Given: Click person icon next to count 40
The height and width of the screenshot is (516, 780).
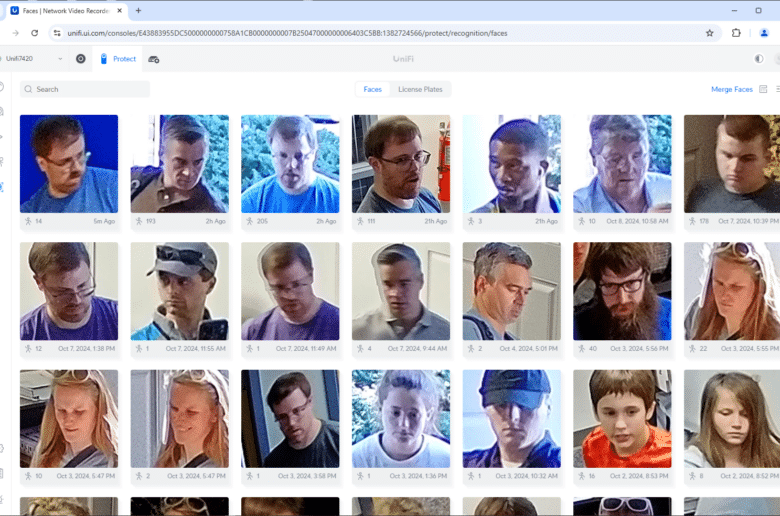Looking at the screenshot, I should tap(582, 348).
